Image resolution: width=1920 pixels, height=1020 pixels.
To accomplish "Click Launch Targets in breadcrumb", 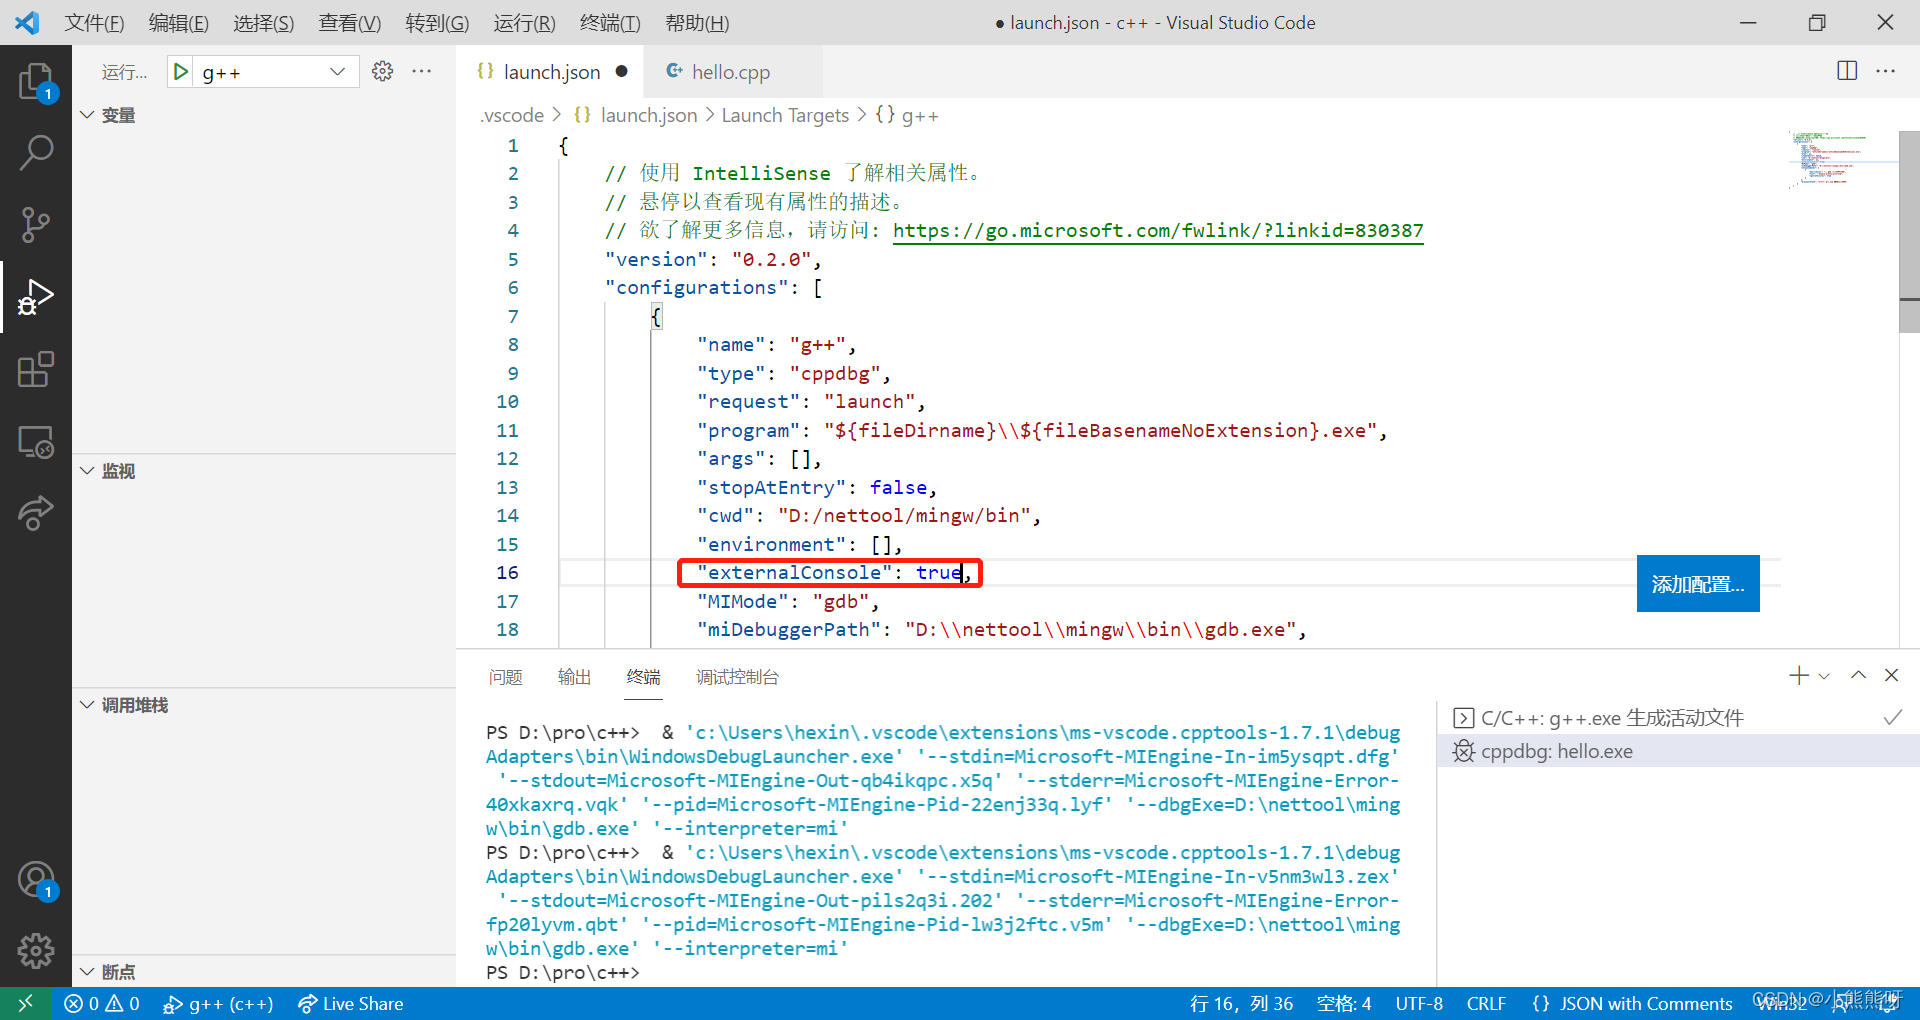I will (x=785, y=115).
